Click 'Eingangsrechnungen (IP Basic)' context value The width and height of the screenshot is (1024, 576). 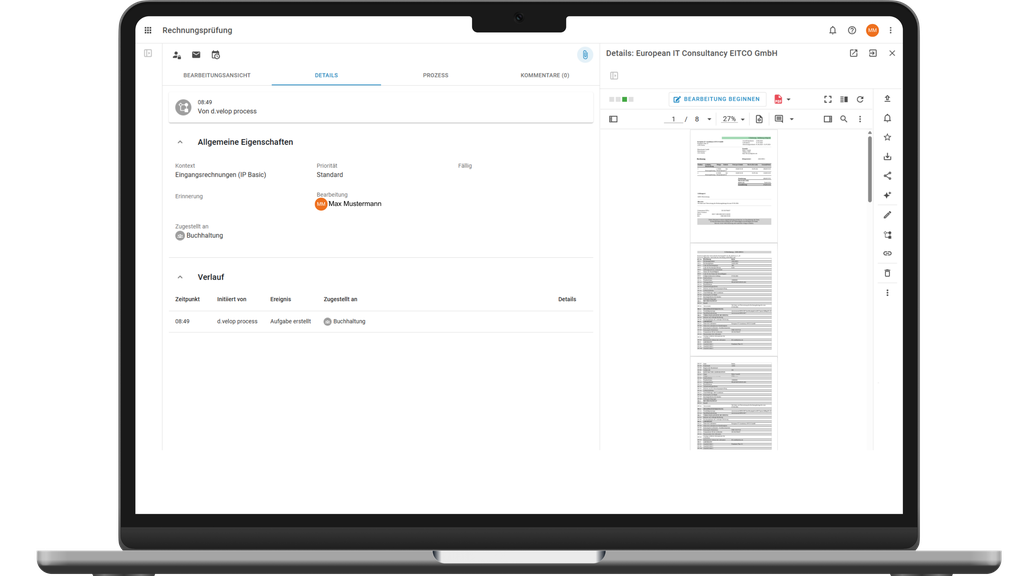[x=221, y=175]
